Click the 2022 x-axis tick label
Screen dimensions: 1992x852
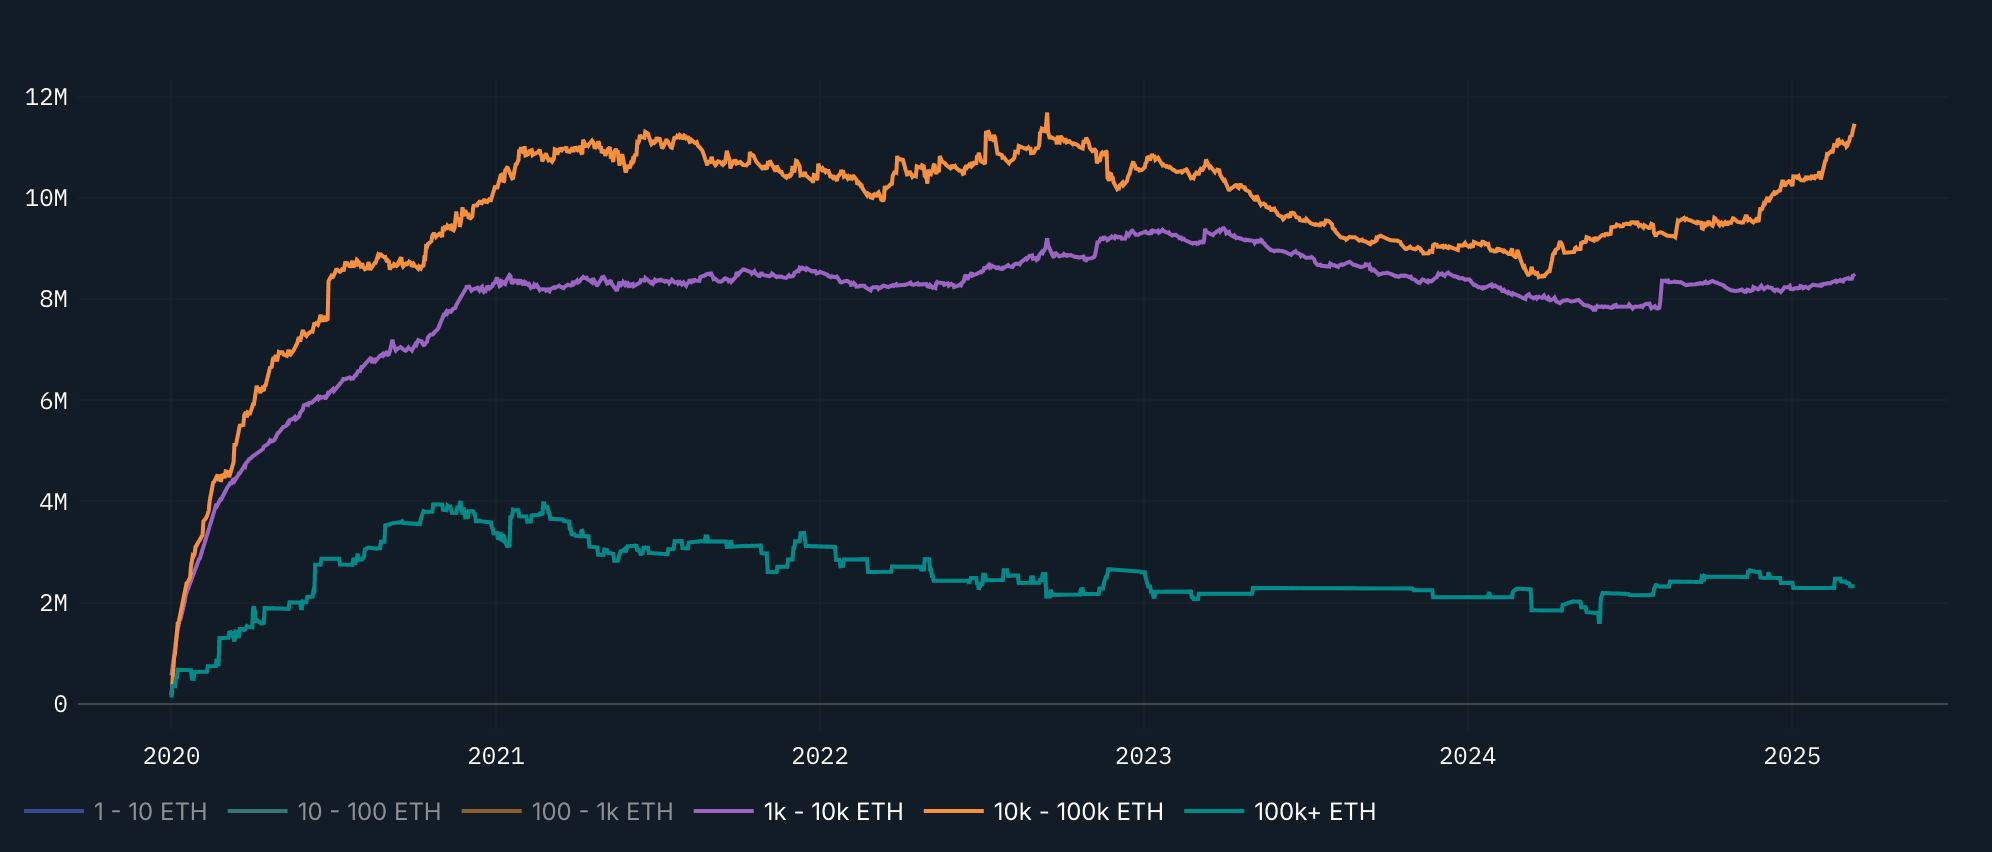[x=820, y=756]
